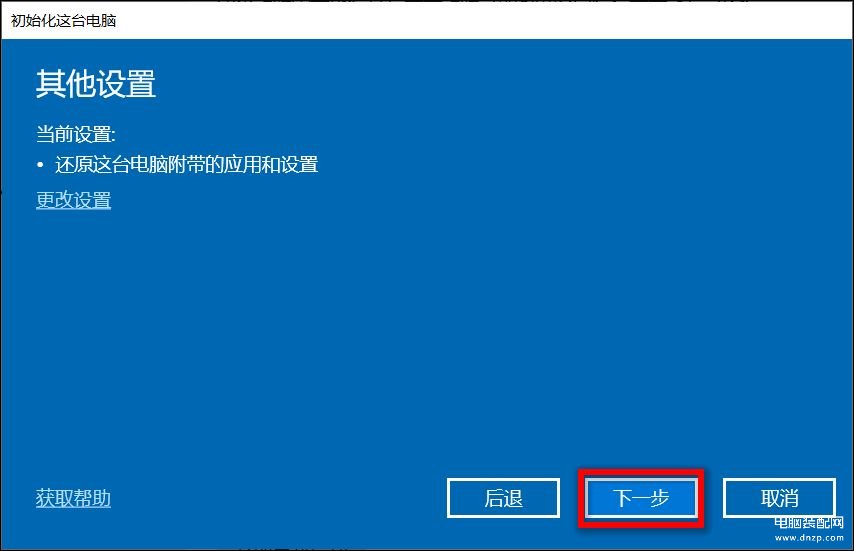Click the 电脑装配网 watermark logo
The height and width of the screenshot is (551, 854).
(x=809, y=523)
